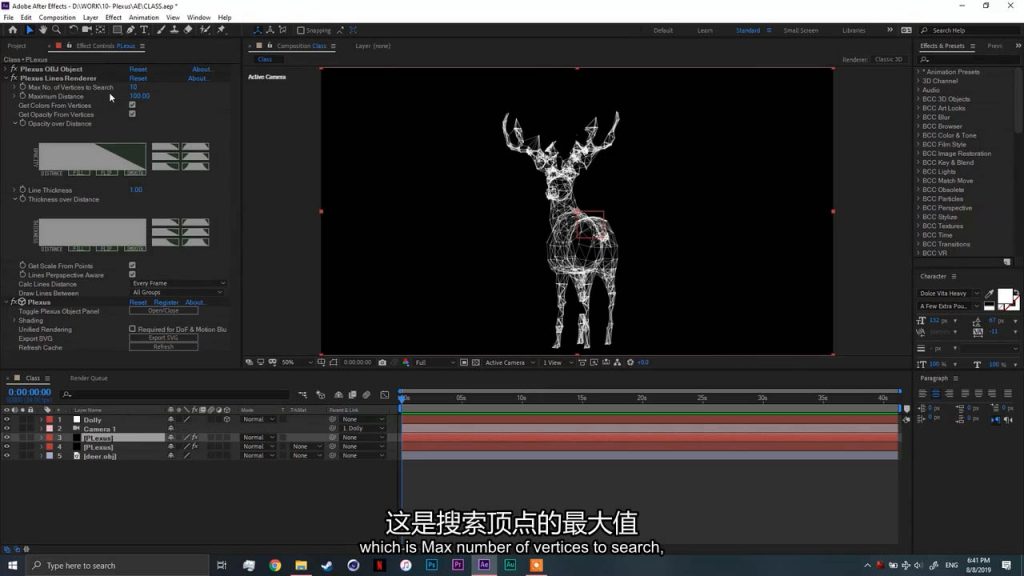
Task: Select the Rotation tool
Action: coord(73,30)
